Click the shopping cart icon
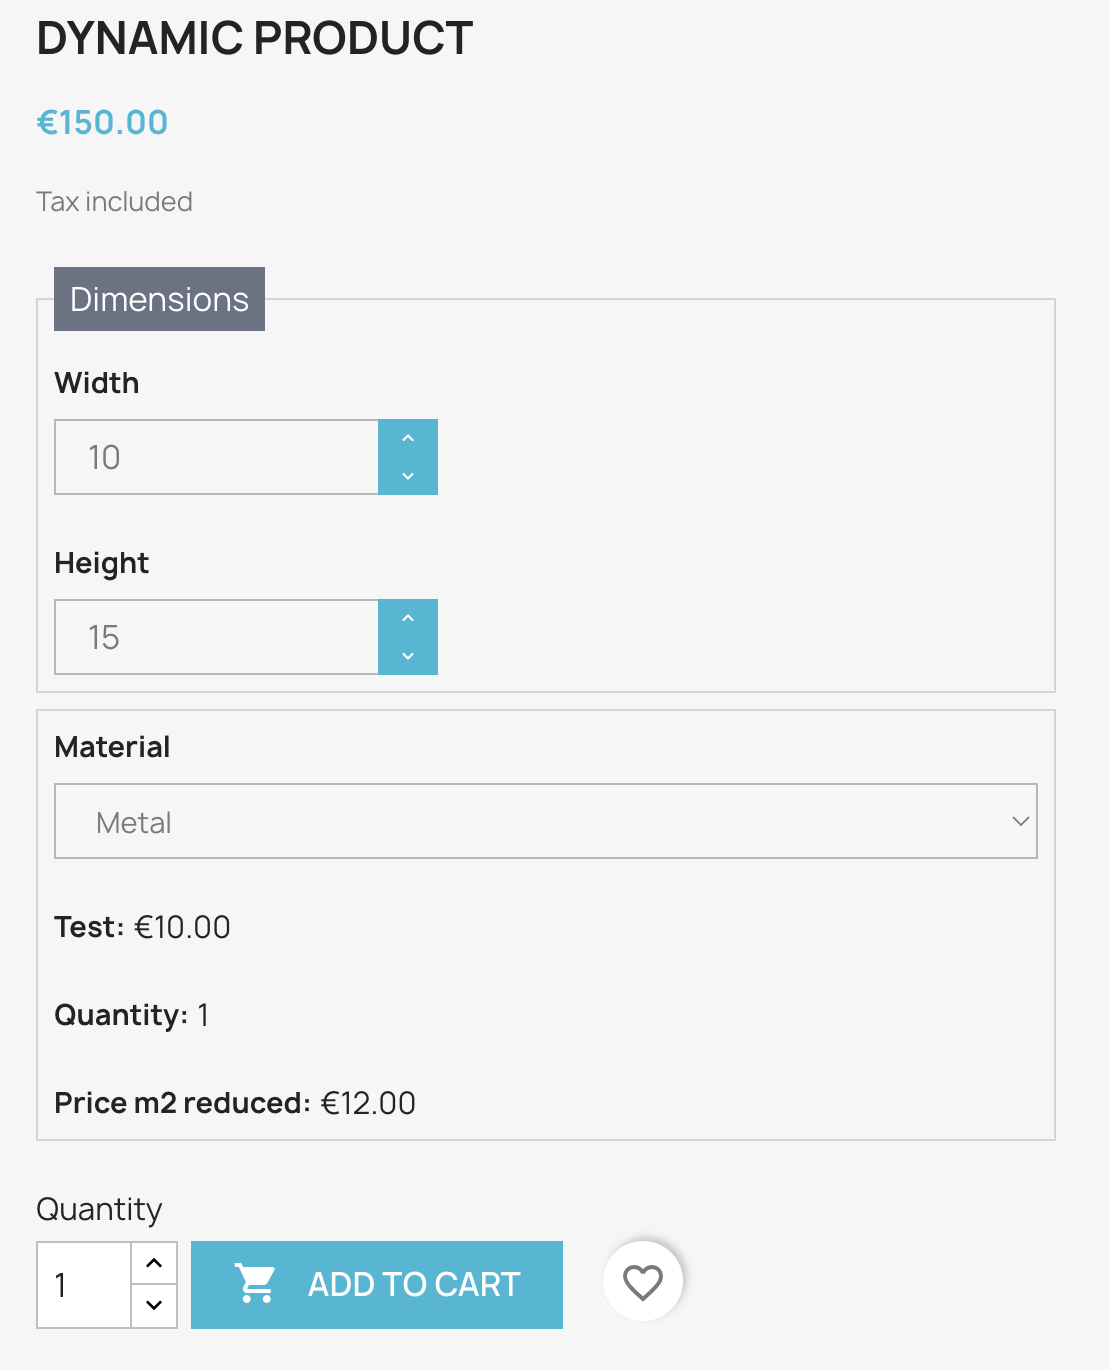This screenshot has width=1110, height=1370. [x=255, y=1284]
